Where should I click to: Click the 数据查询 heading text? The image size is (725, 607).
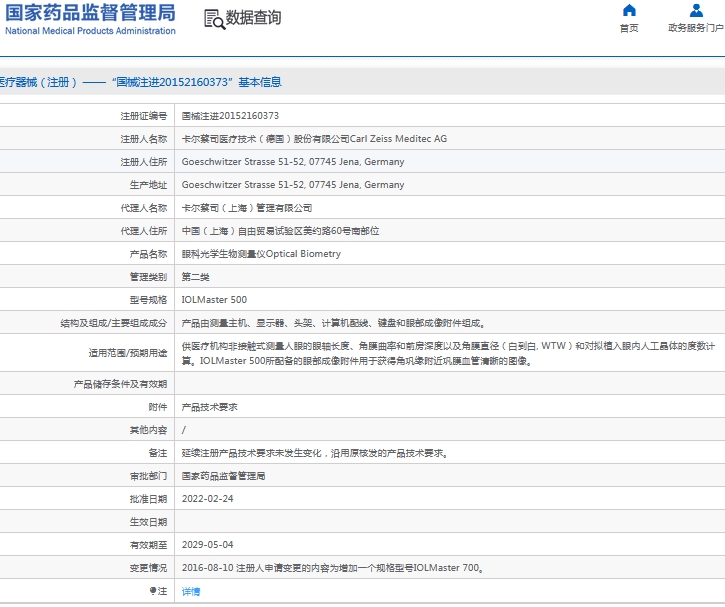point(253,18)
